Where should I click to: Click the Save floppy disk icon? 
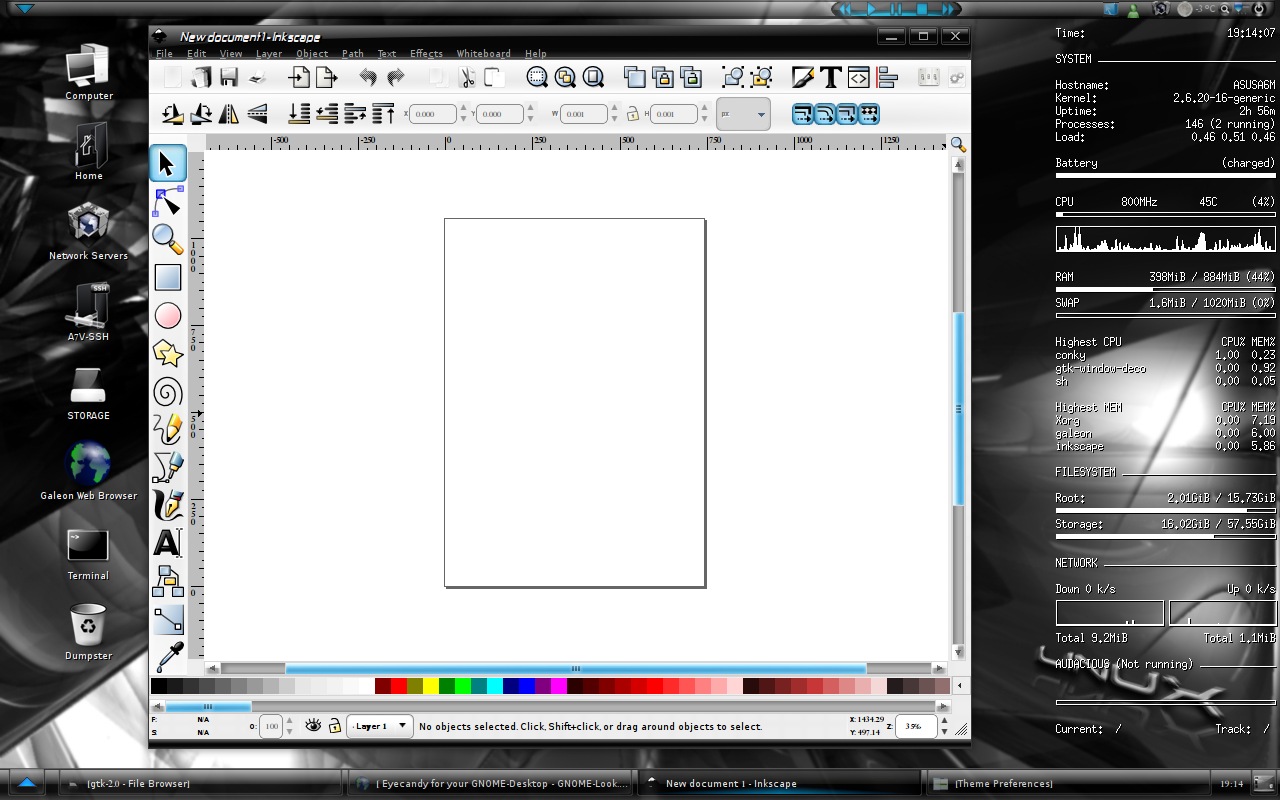229,77
